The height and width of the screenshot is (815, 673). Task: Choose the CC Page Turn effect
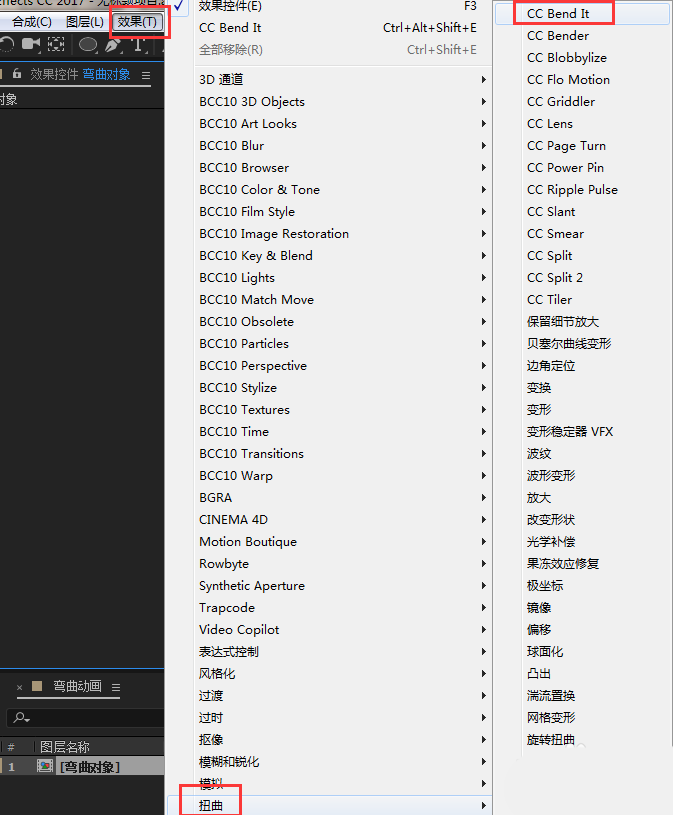566,146
